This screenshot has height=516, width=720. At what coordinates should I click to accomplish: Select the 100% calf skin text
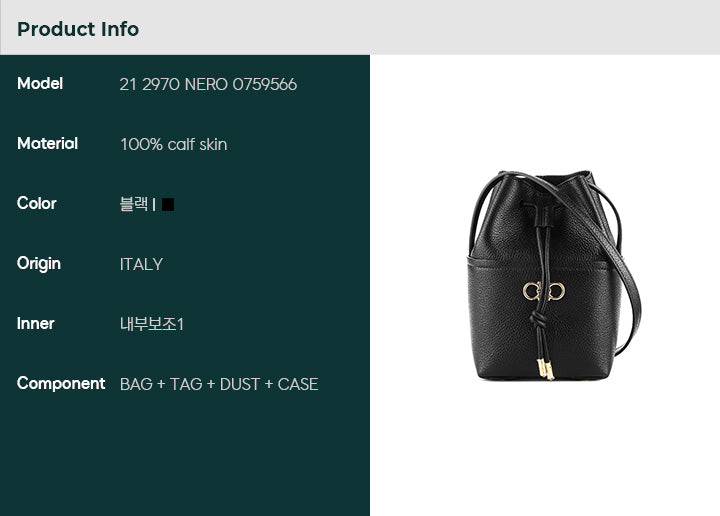point(174,145)
